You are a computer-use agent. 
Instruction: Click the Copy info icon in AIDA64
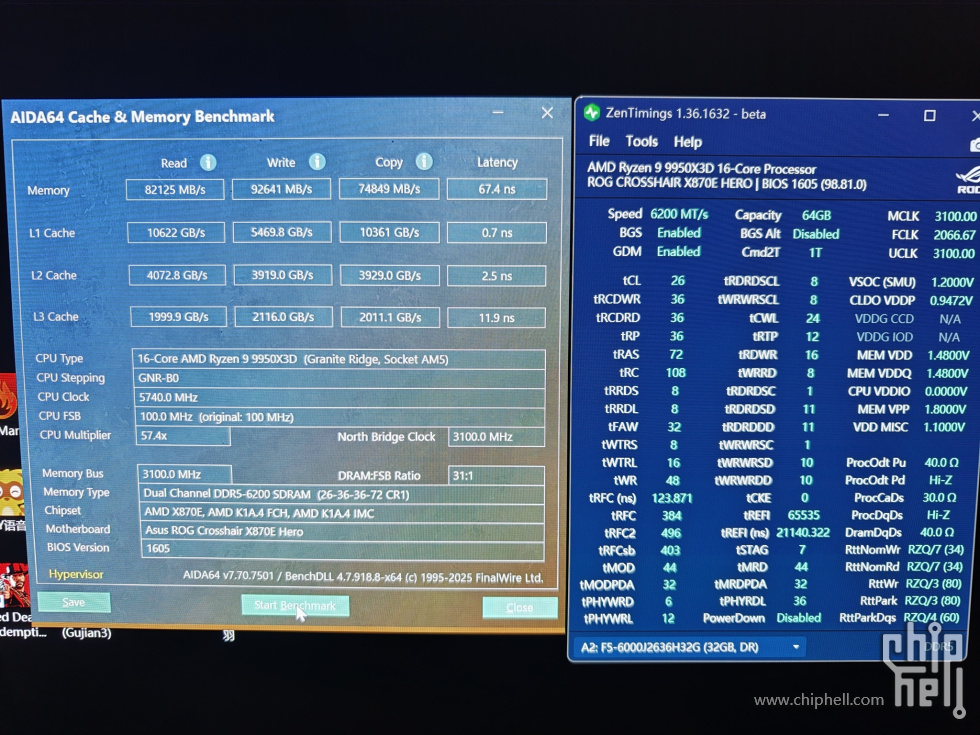(x=424, y=161)
